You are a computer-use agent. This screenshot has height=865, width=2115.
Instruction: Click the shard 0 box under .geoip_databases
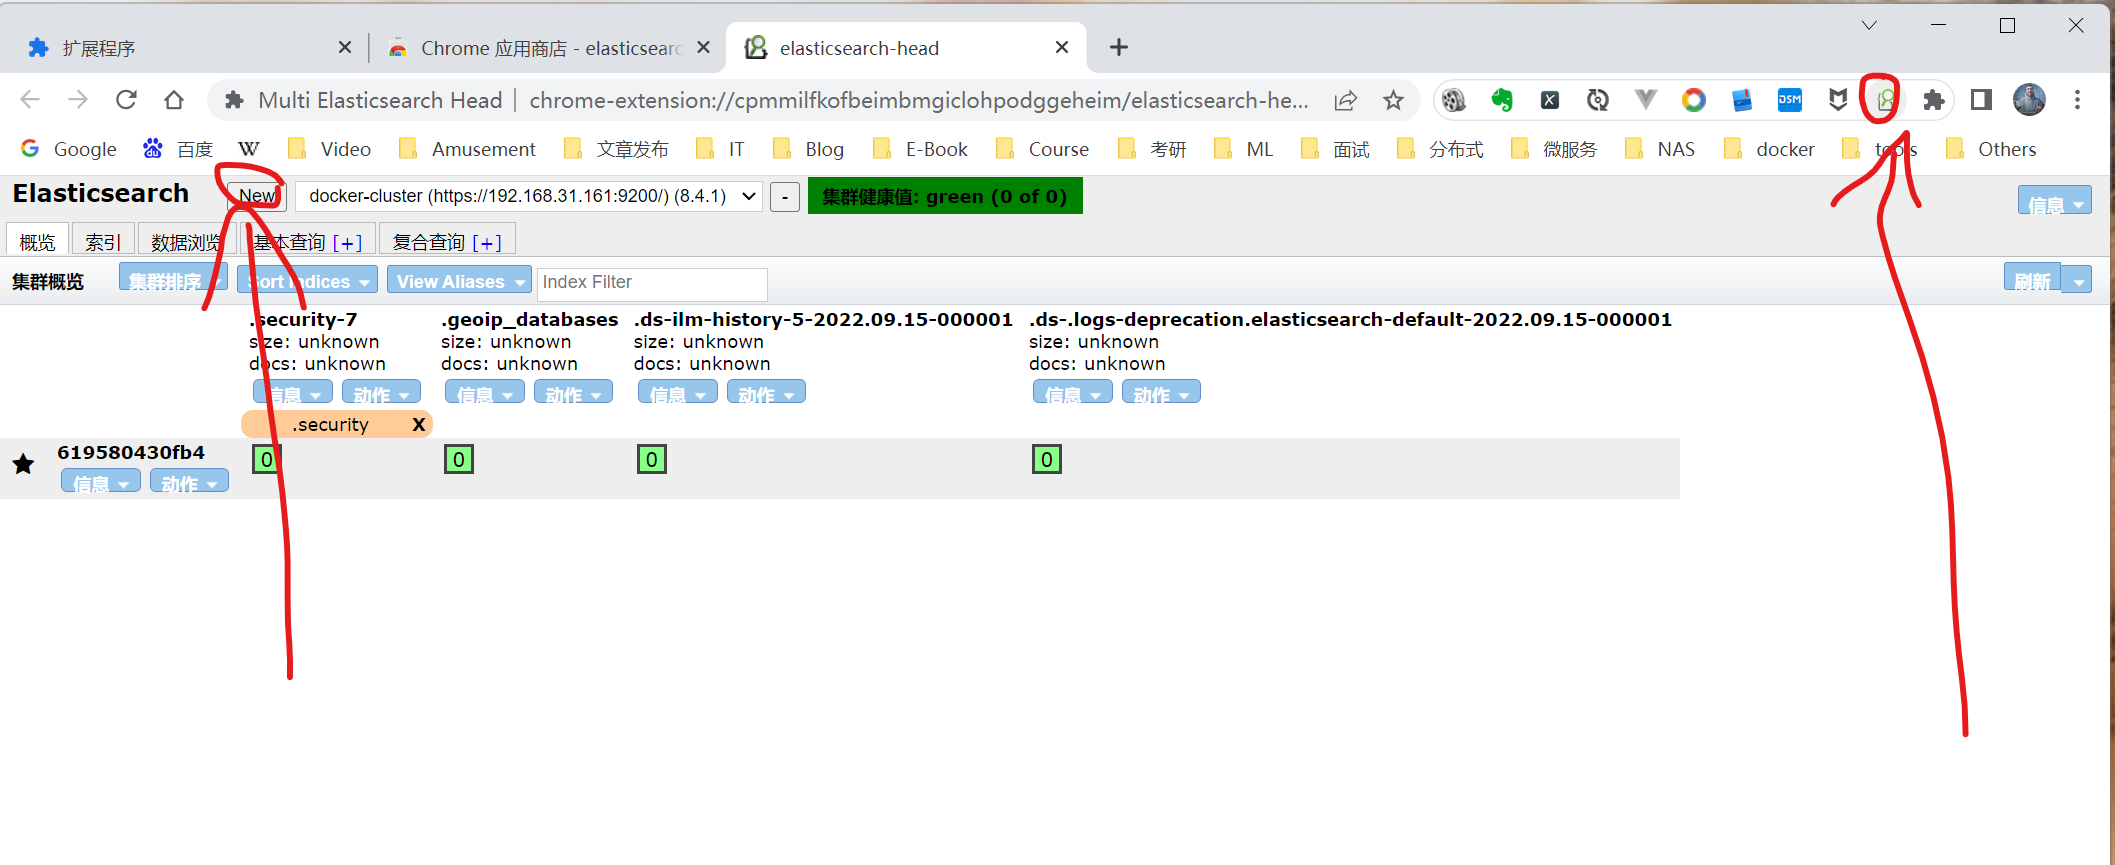click(458, 459)
